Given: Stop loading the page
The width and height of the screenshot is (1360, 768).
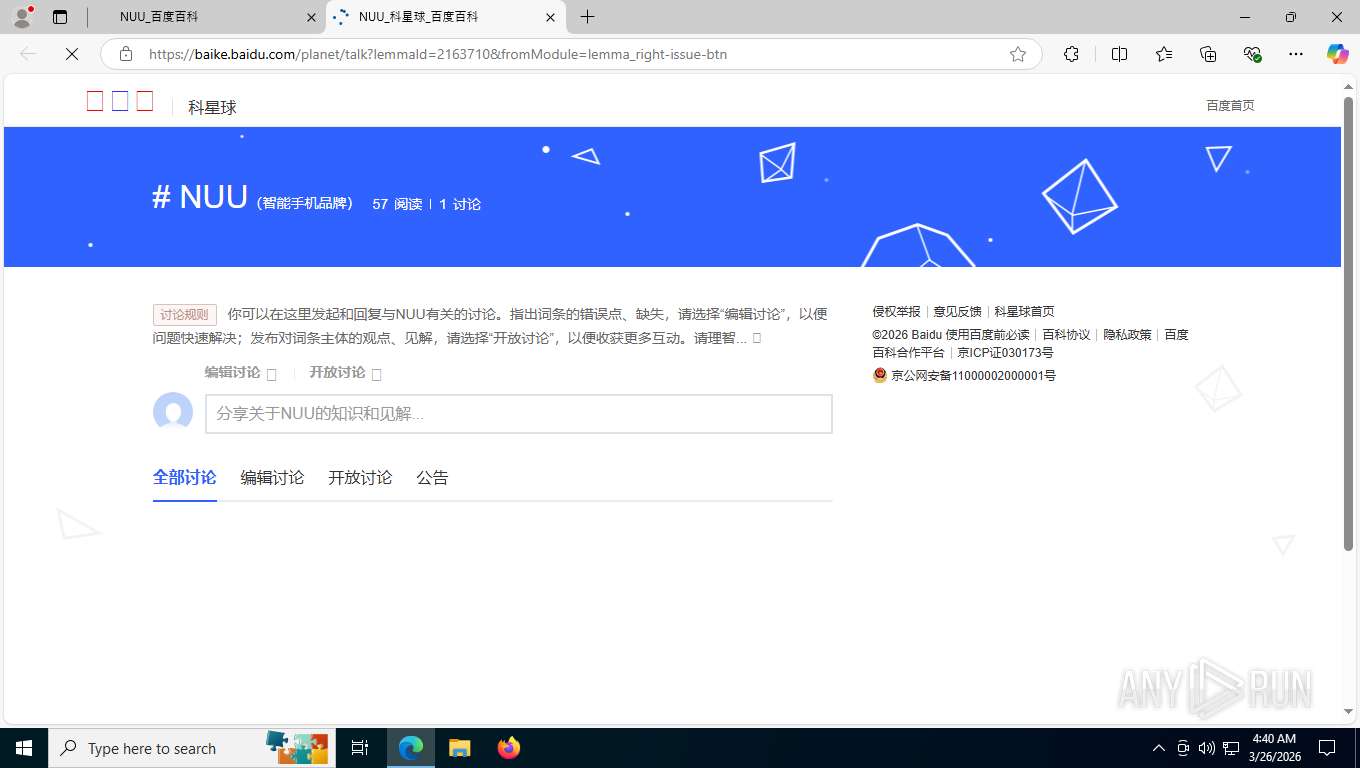Looking at the screenshot, I should coord(72,54).
